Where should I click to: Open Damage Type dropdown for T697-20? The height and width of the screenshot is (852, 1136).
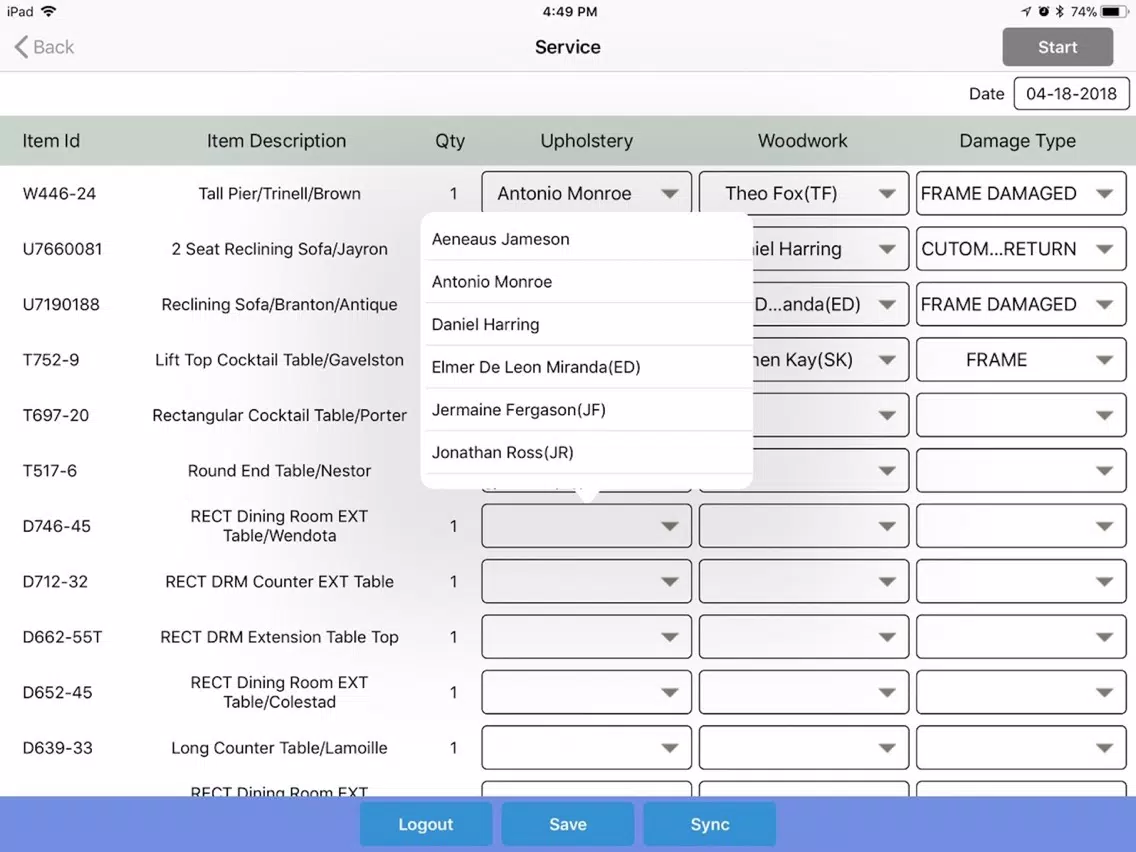1021,415
